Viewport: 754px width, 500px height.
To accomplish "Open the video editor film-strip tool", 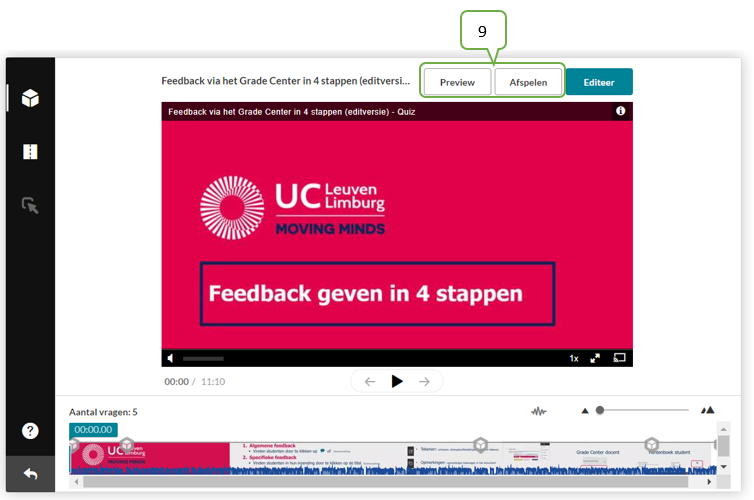I will pyautogui.click(x=30, y=151).
